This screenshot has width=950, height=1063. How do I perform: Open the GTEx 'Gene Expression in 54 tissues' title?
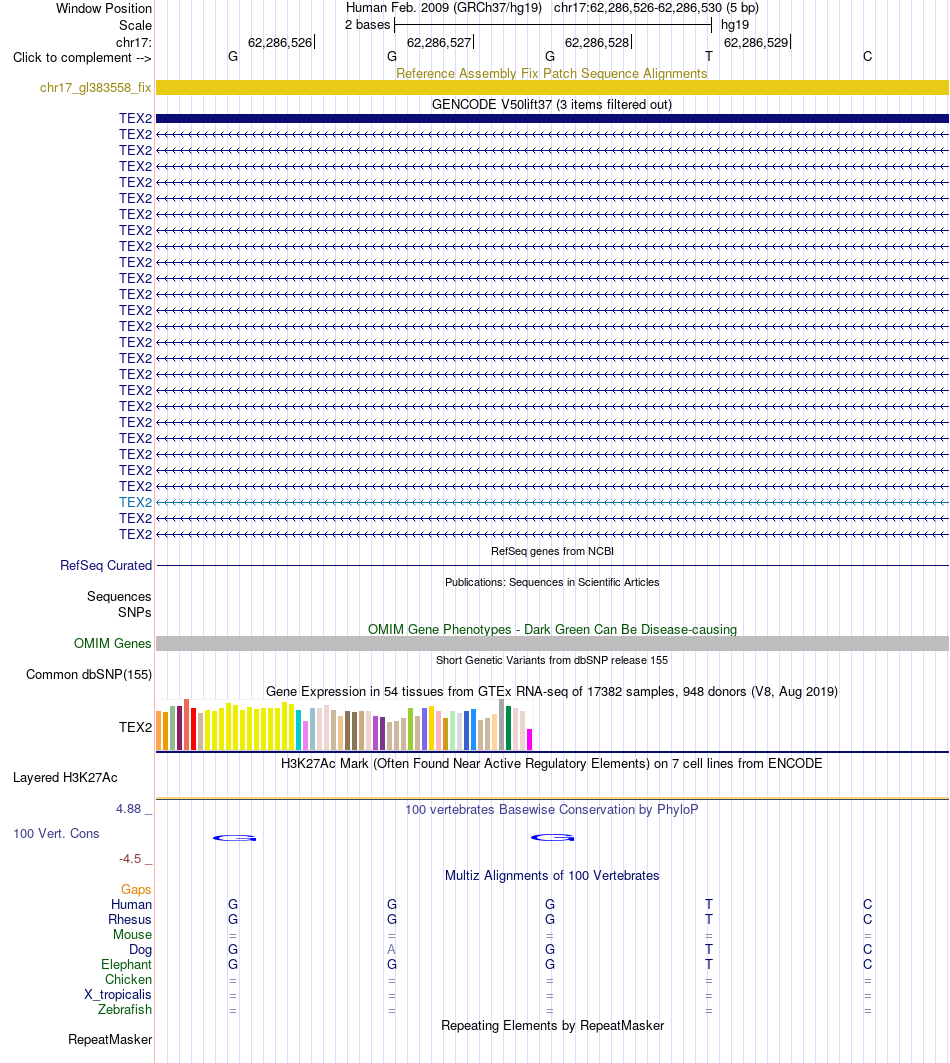(x=552, y=691)
